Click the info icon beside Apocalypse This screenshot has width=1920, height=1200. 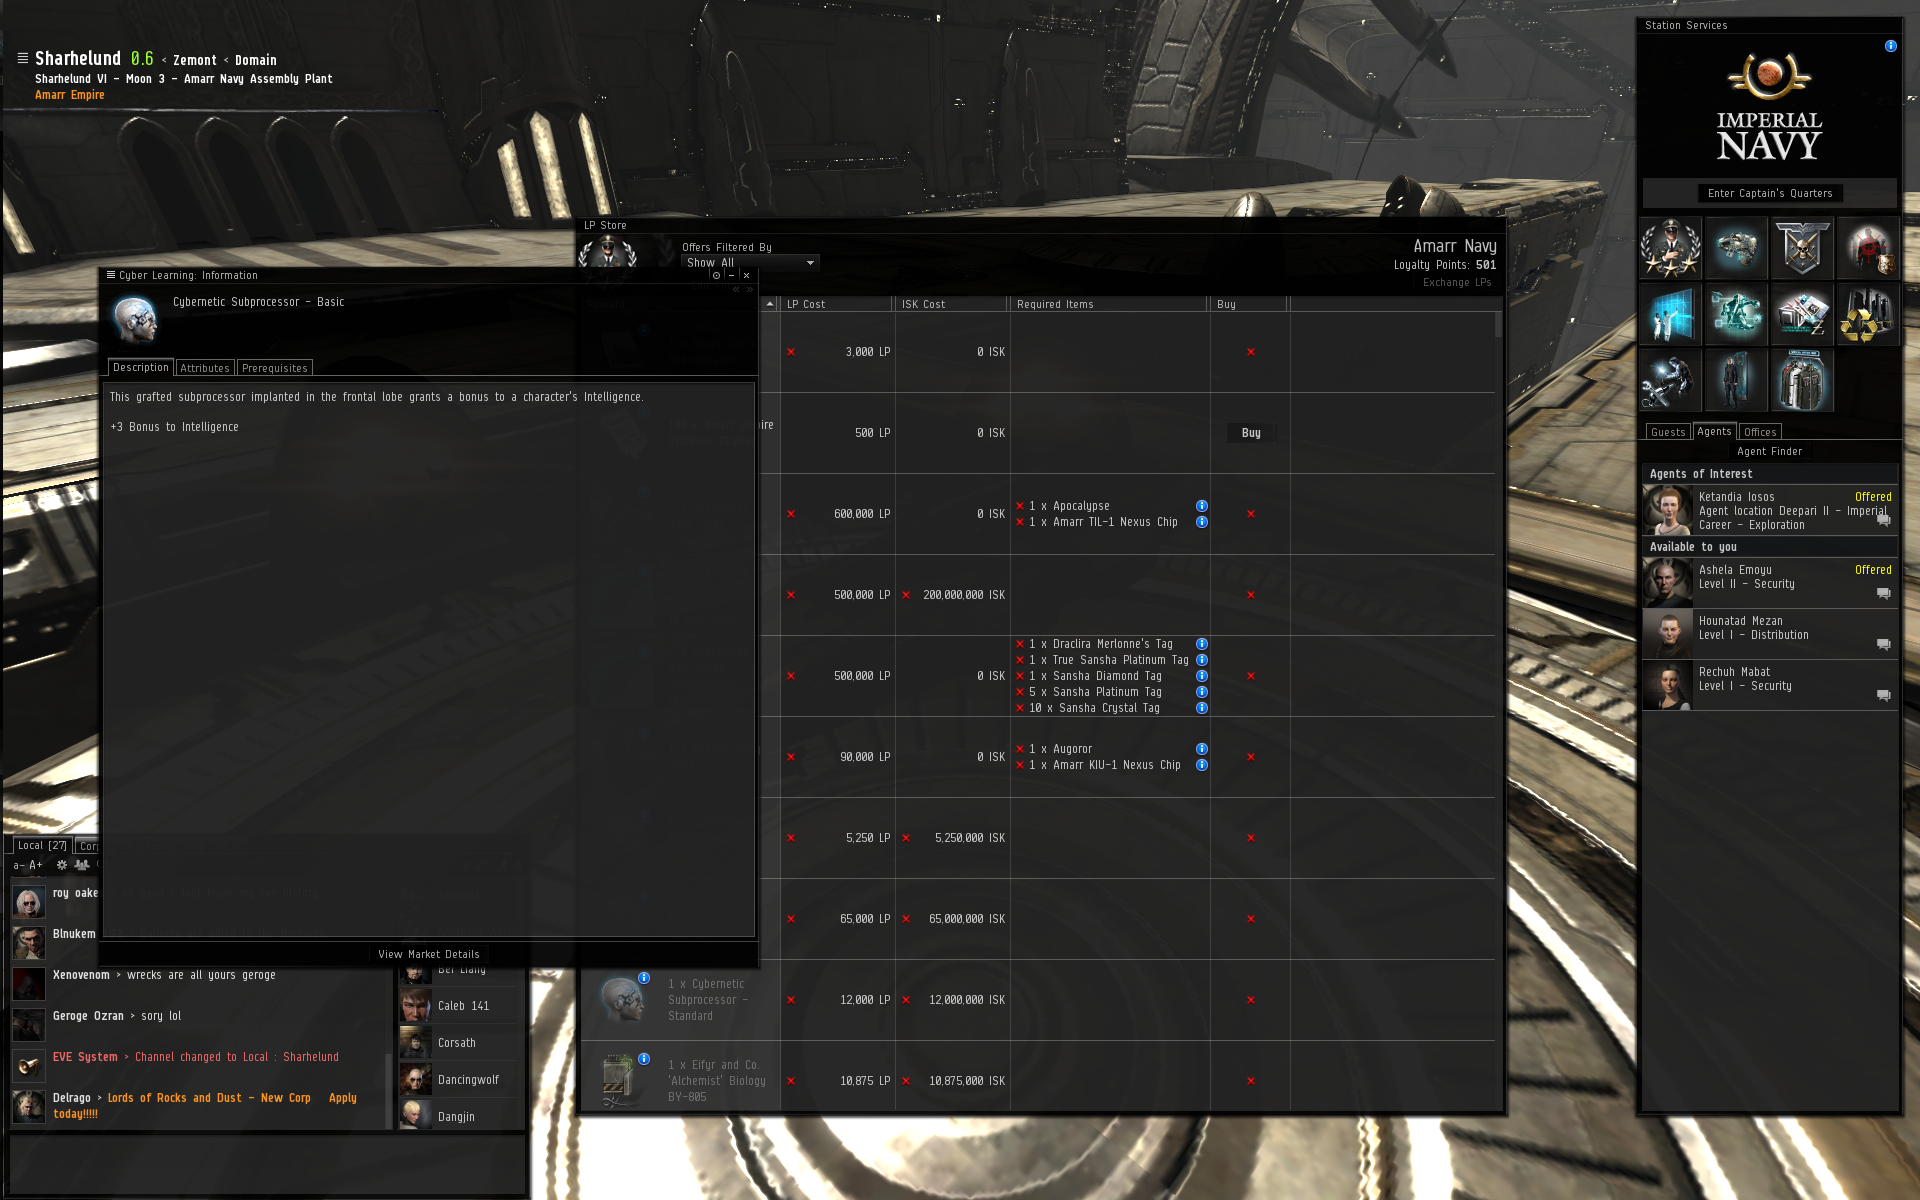point(1202,506)
